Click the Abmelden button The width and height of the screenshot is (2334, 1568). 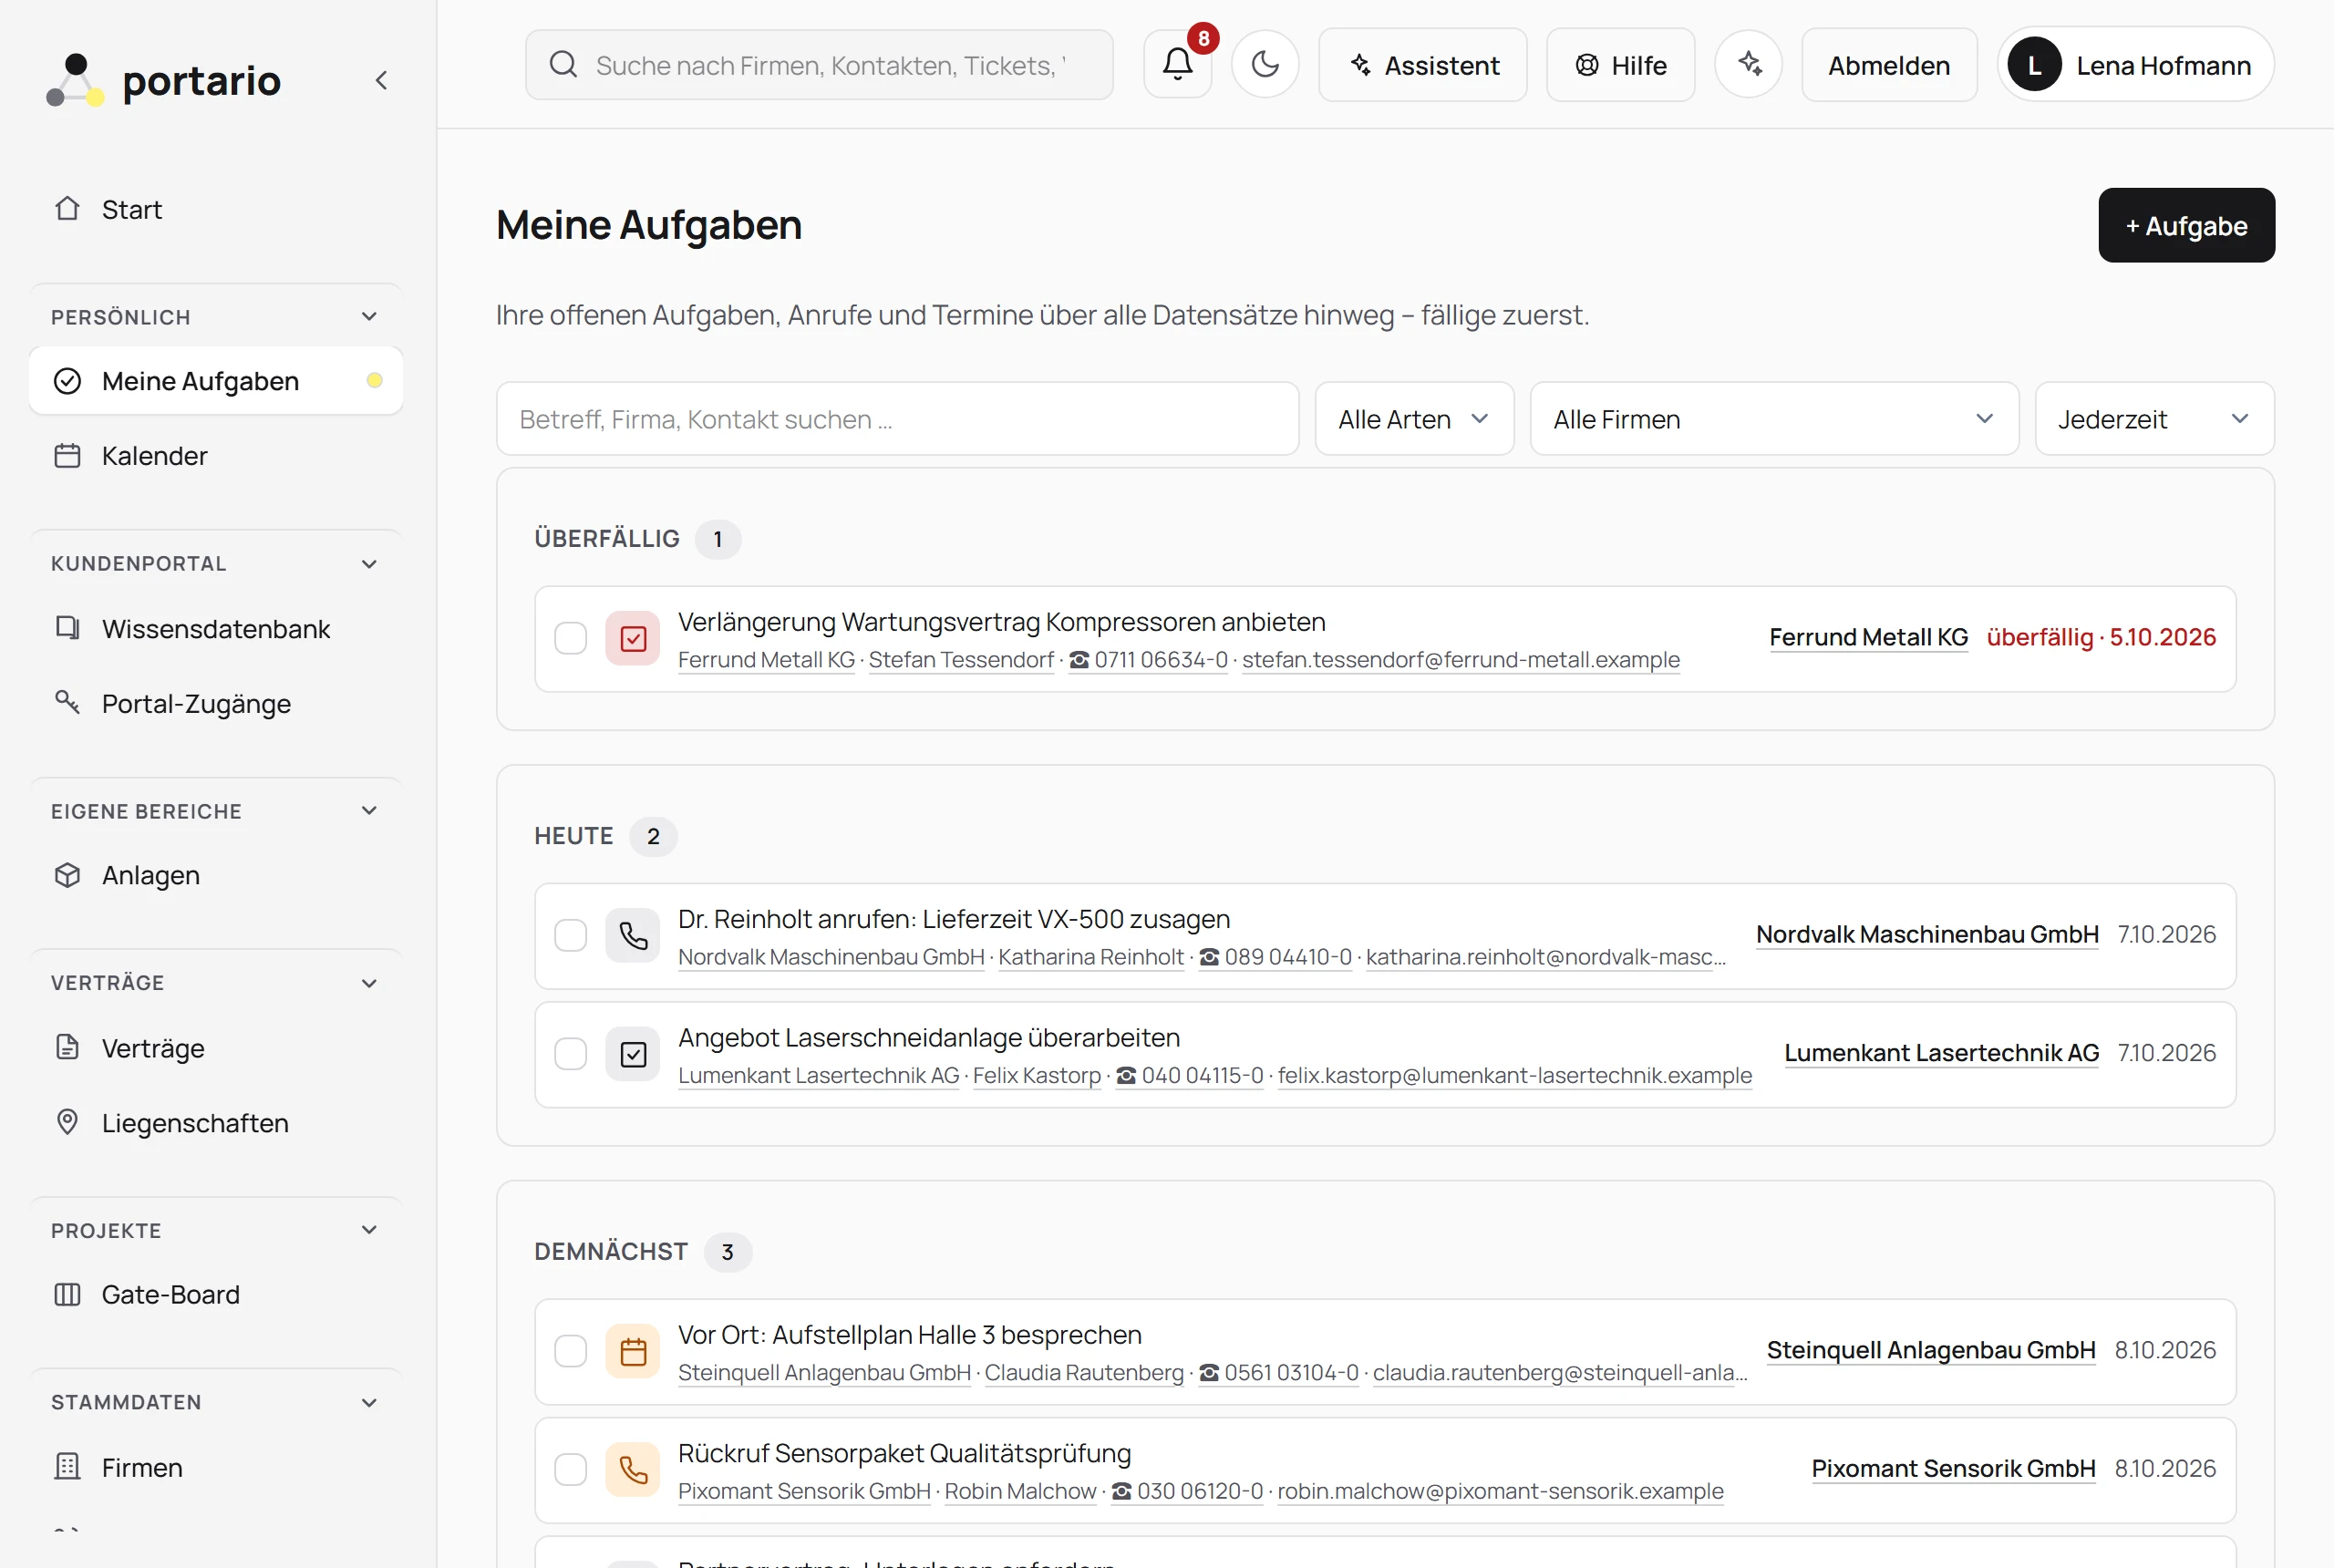coord(1888,65)
